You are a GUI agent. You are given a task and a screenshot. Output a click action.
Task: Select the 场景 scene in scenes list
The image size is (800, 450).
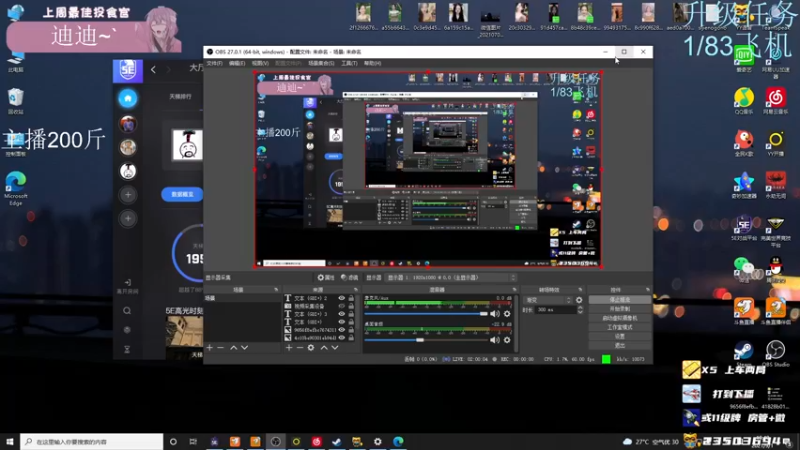coord(241,298)
